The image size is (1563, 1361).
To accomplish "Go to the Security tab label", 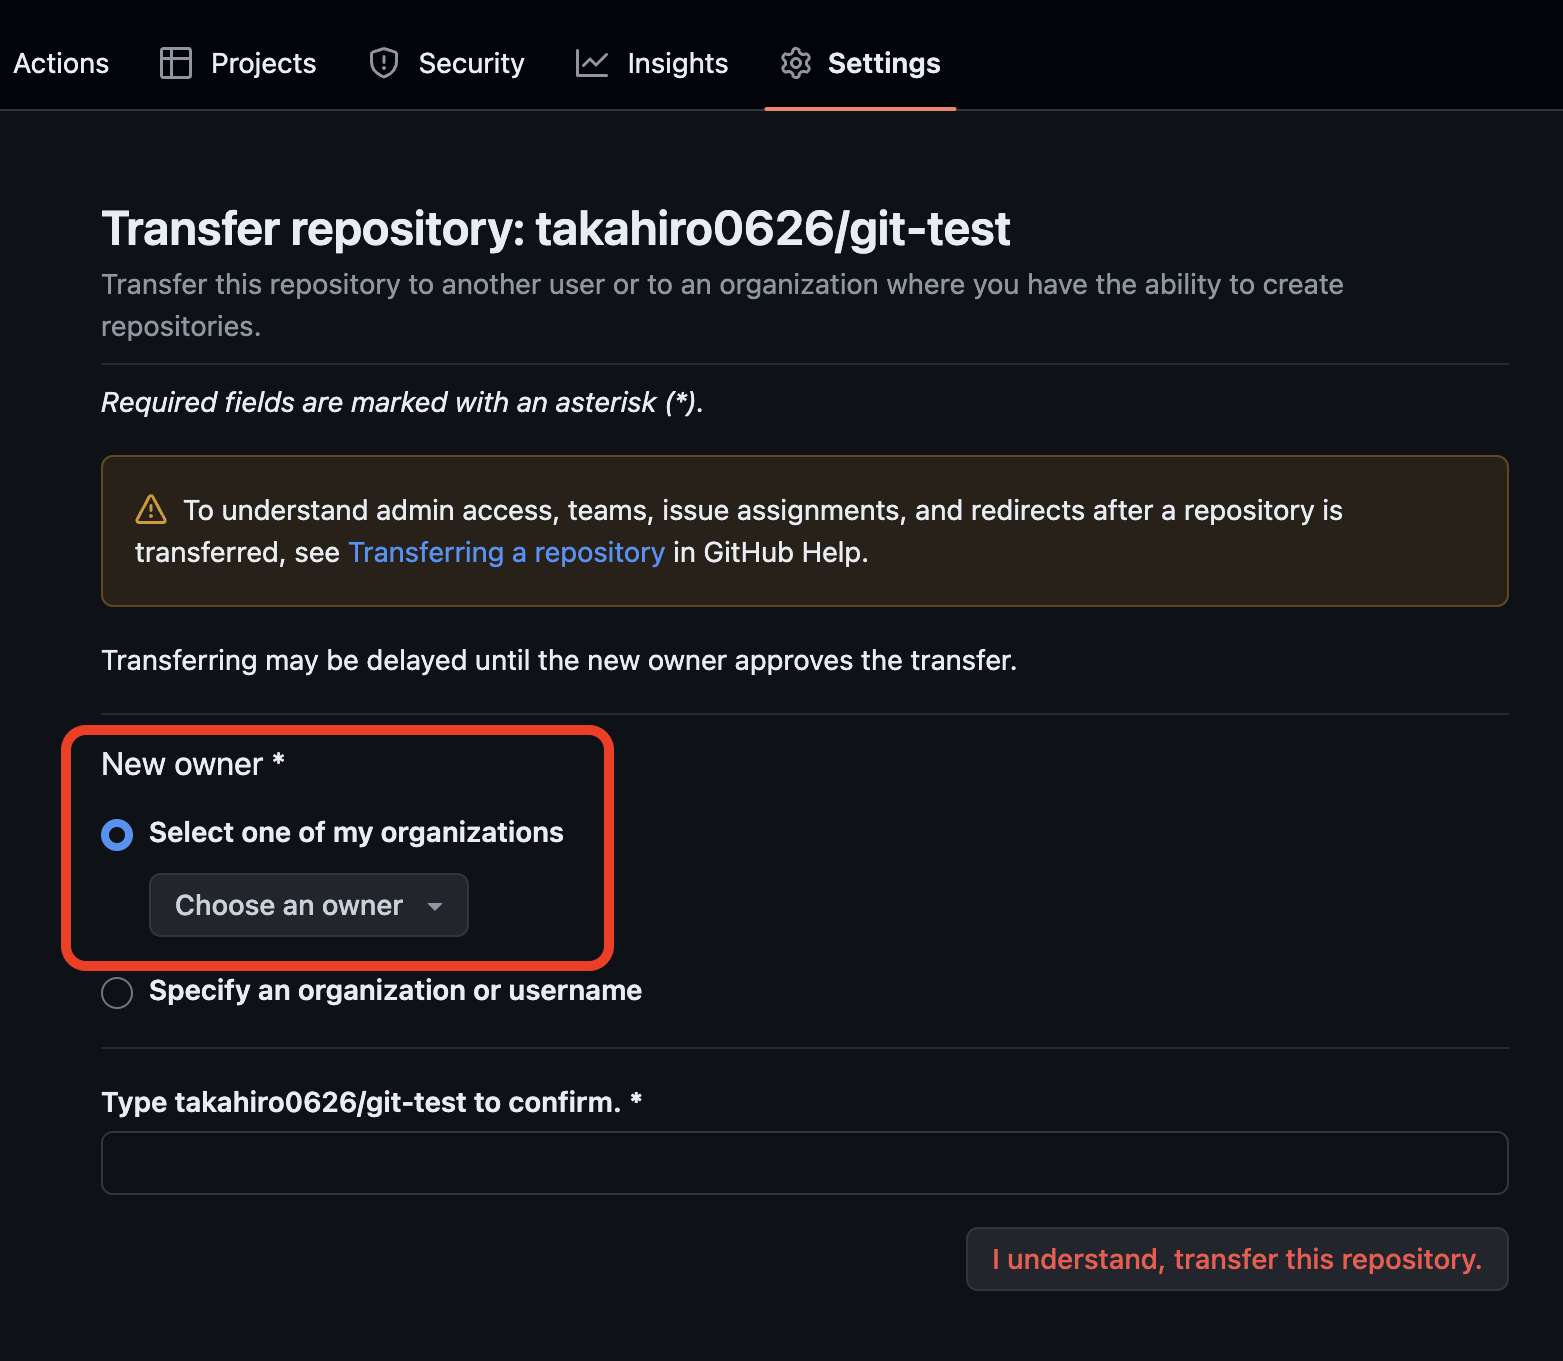I will [x=471, y=63].
